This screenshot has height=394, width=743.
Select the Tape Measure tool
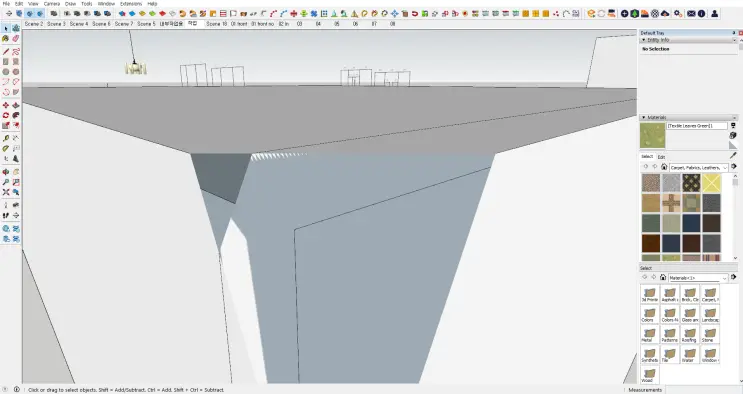(6, 138)
